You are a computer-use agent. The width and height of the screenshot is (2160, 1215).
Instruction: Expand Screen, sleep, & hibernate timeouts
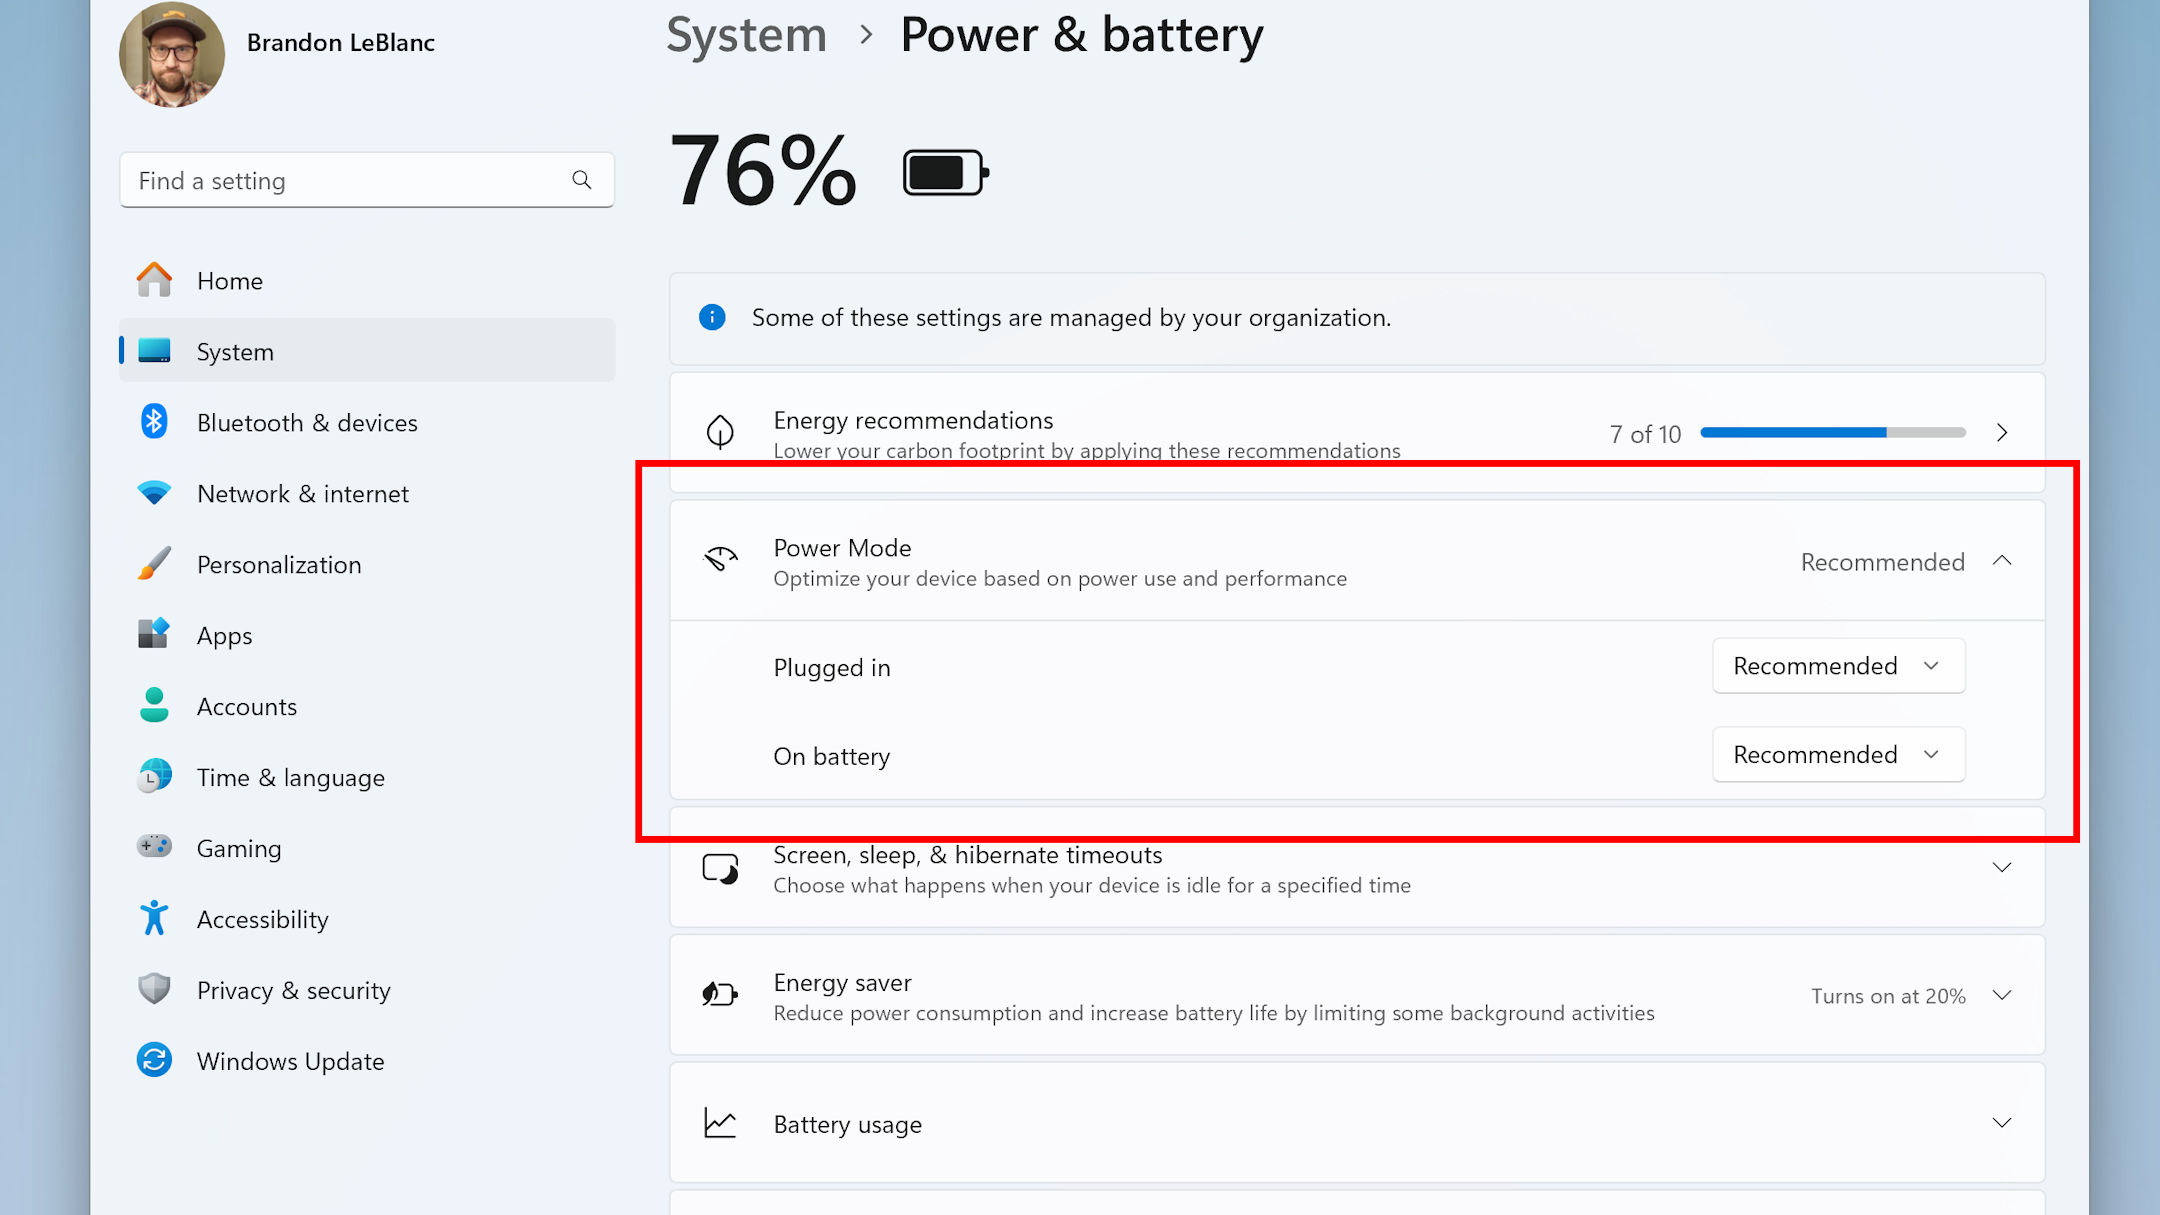[x=2001, y=868]
